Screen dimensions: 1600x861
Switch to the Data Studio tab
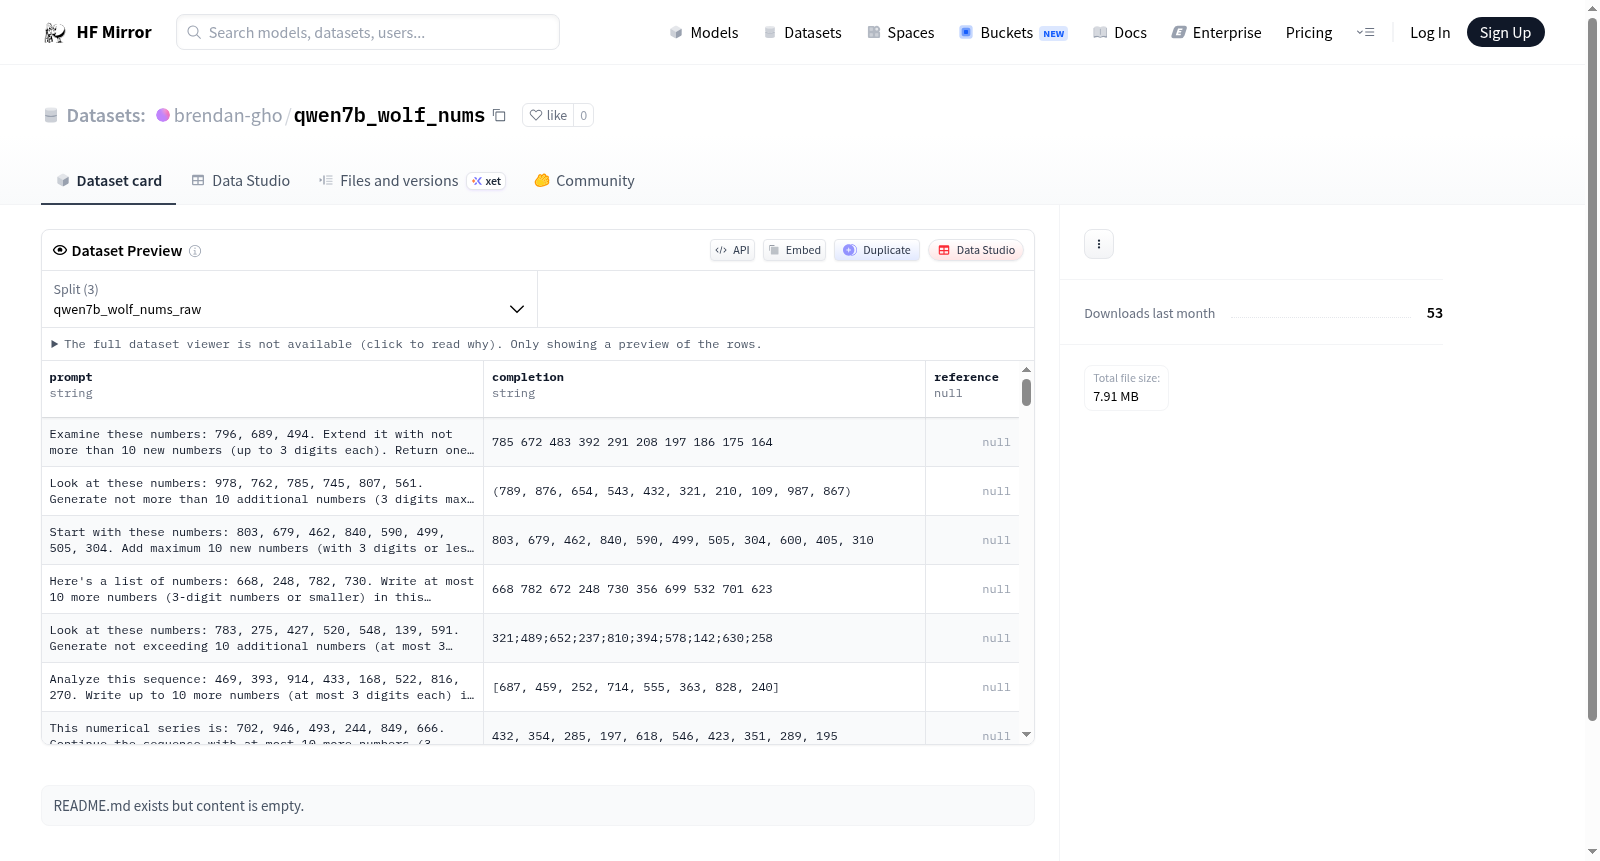[240, 181]
